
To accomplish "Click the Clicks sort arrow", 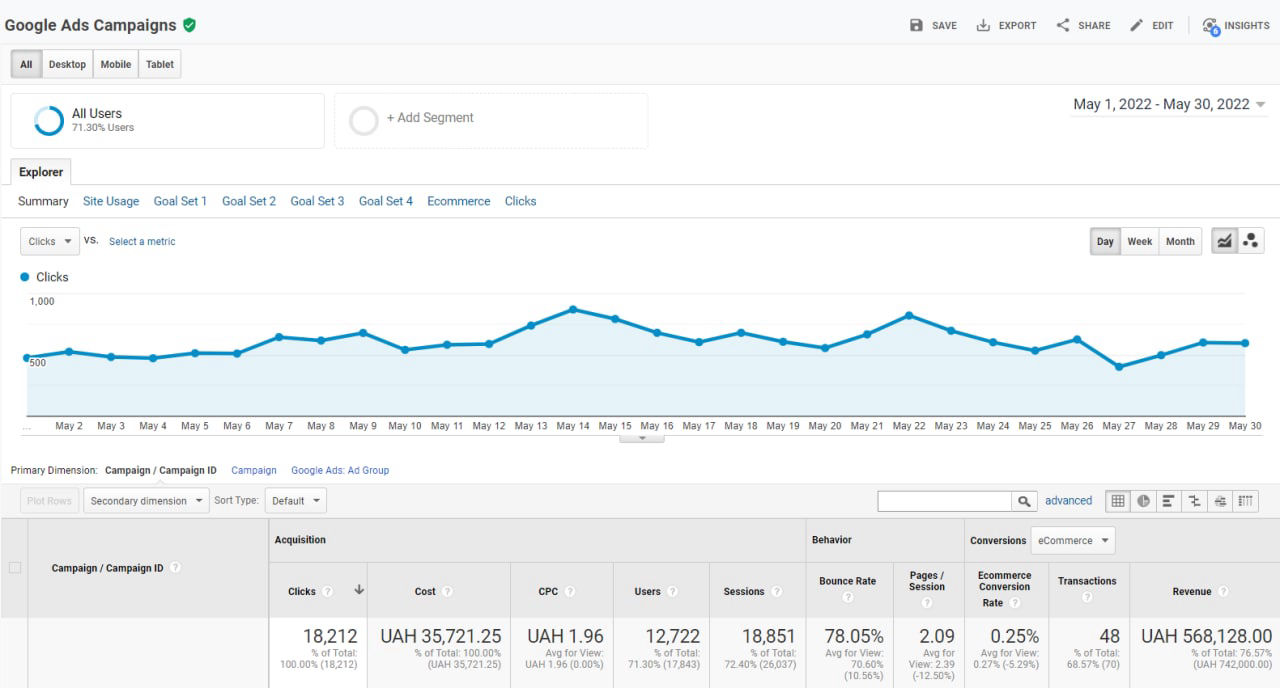I will [x=359, y=591].
